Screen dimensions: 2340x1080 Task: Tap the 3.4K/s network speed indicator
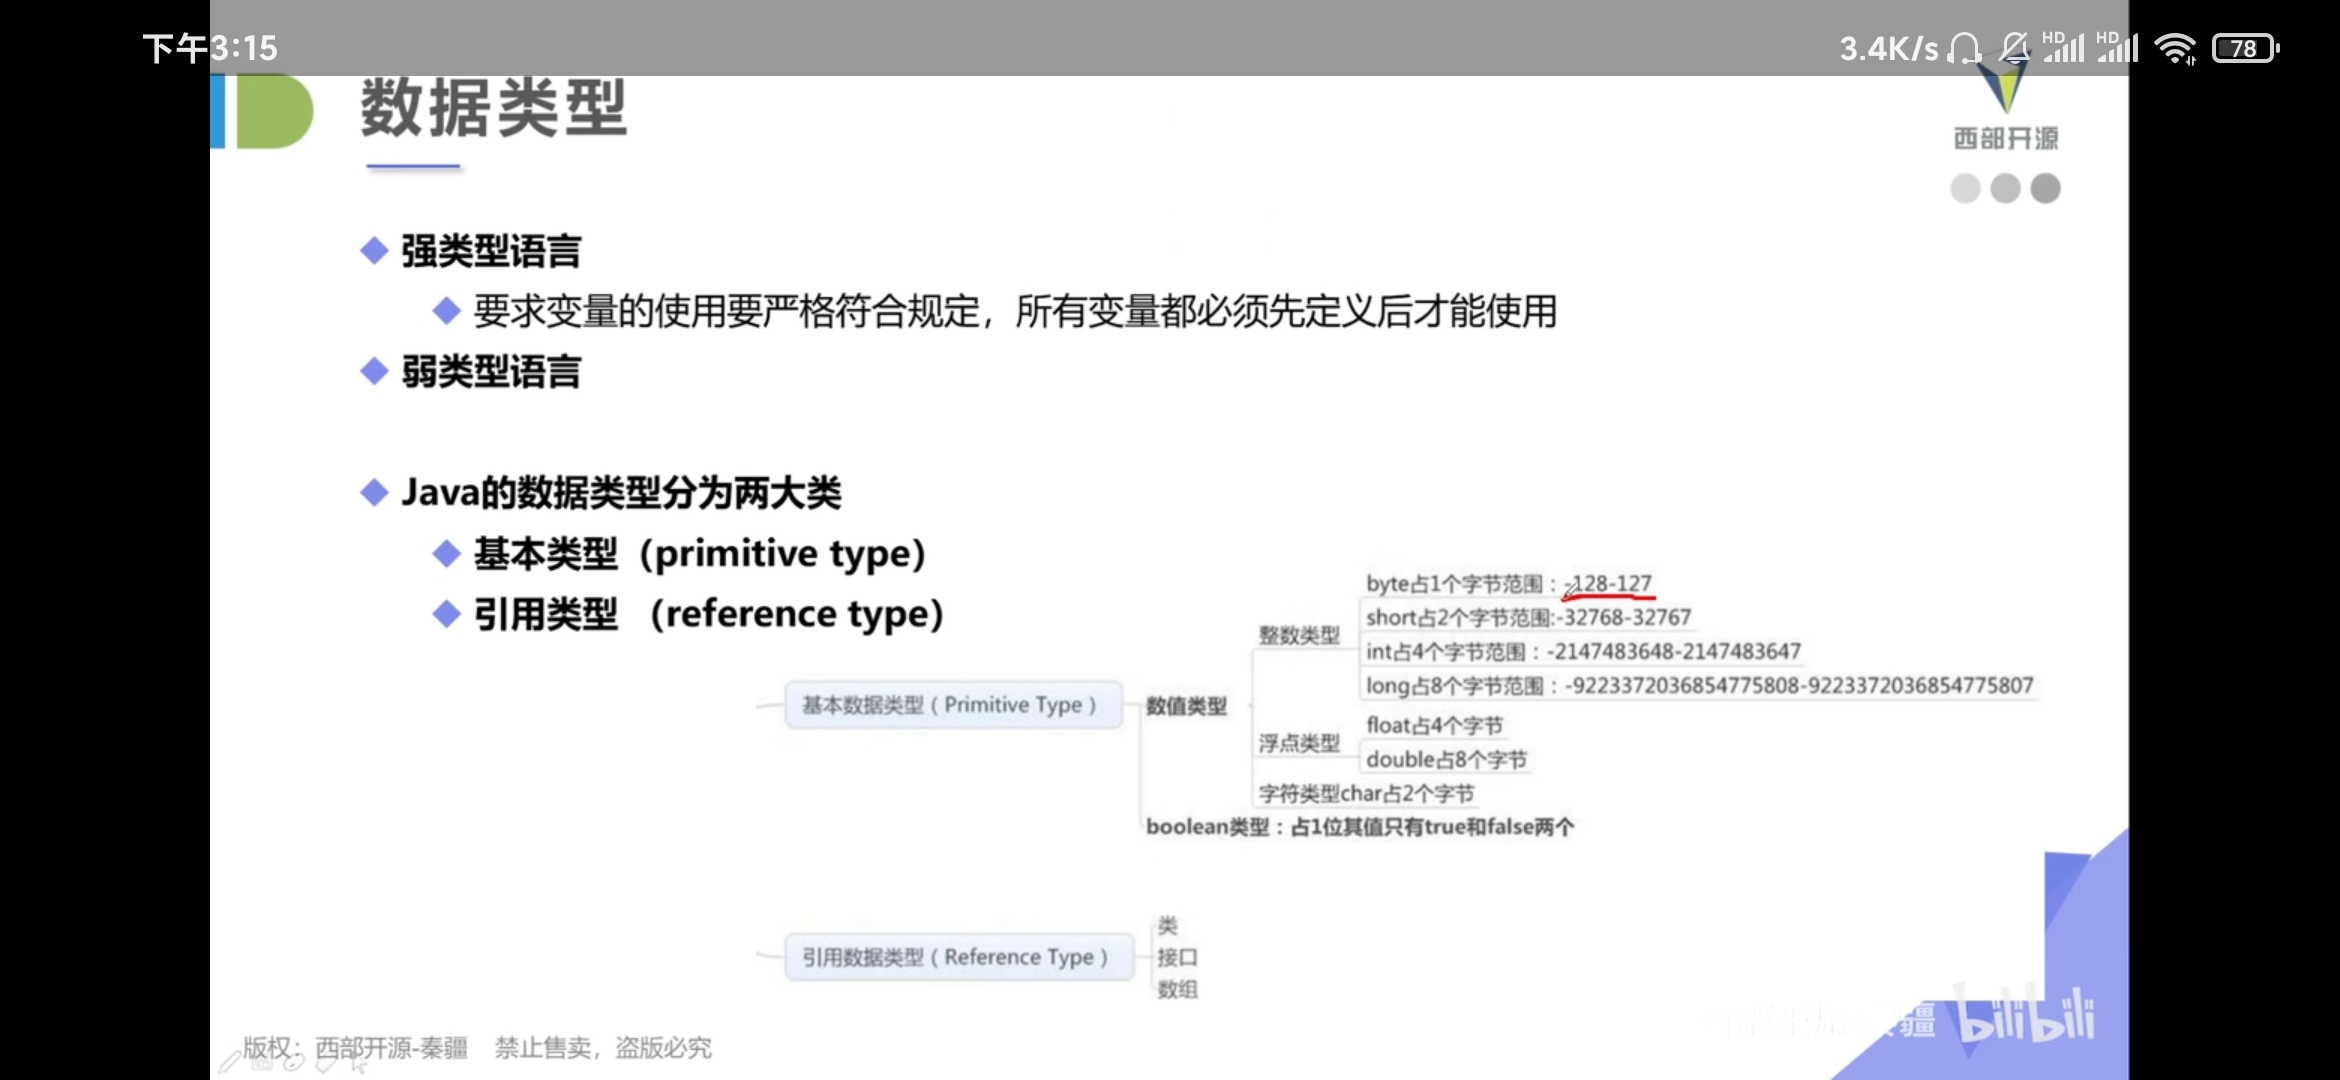(x=1888, y=48)
